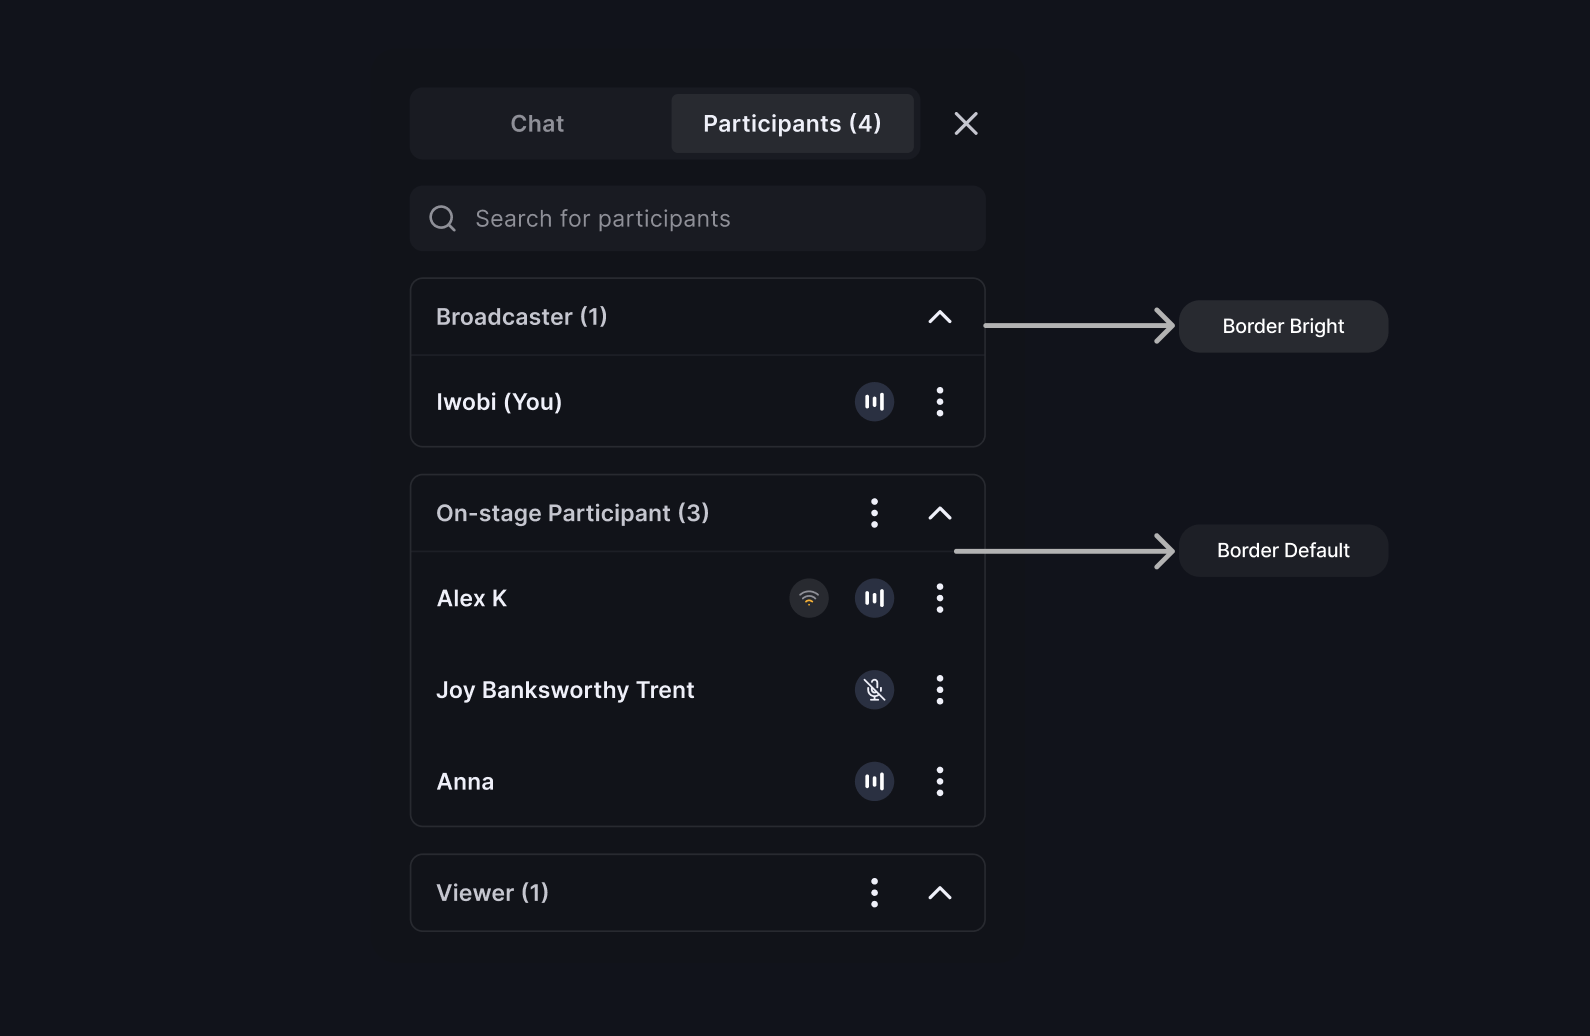Click Iwobi's audio level indicator icon
This screenshot has height=1036, width=1590.
click(x=874, y=402)
